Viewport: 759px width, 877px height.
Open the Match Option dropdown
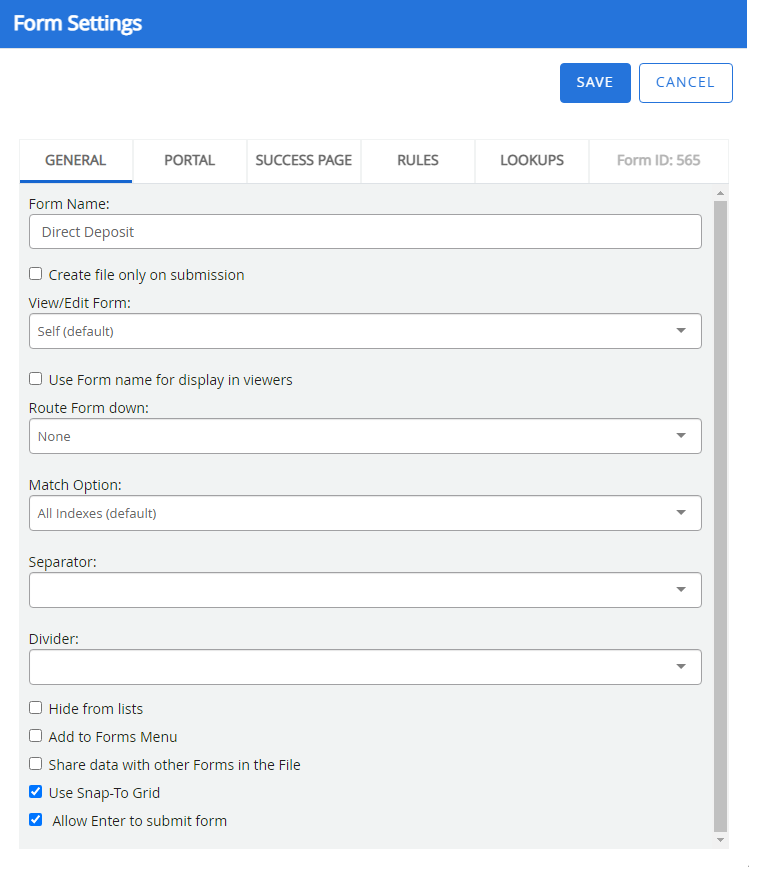(x=365, y=513)
